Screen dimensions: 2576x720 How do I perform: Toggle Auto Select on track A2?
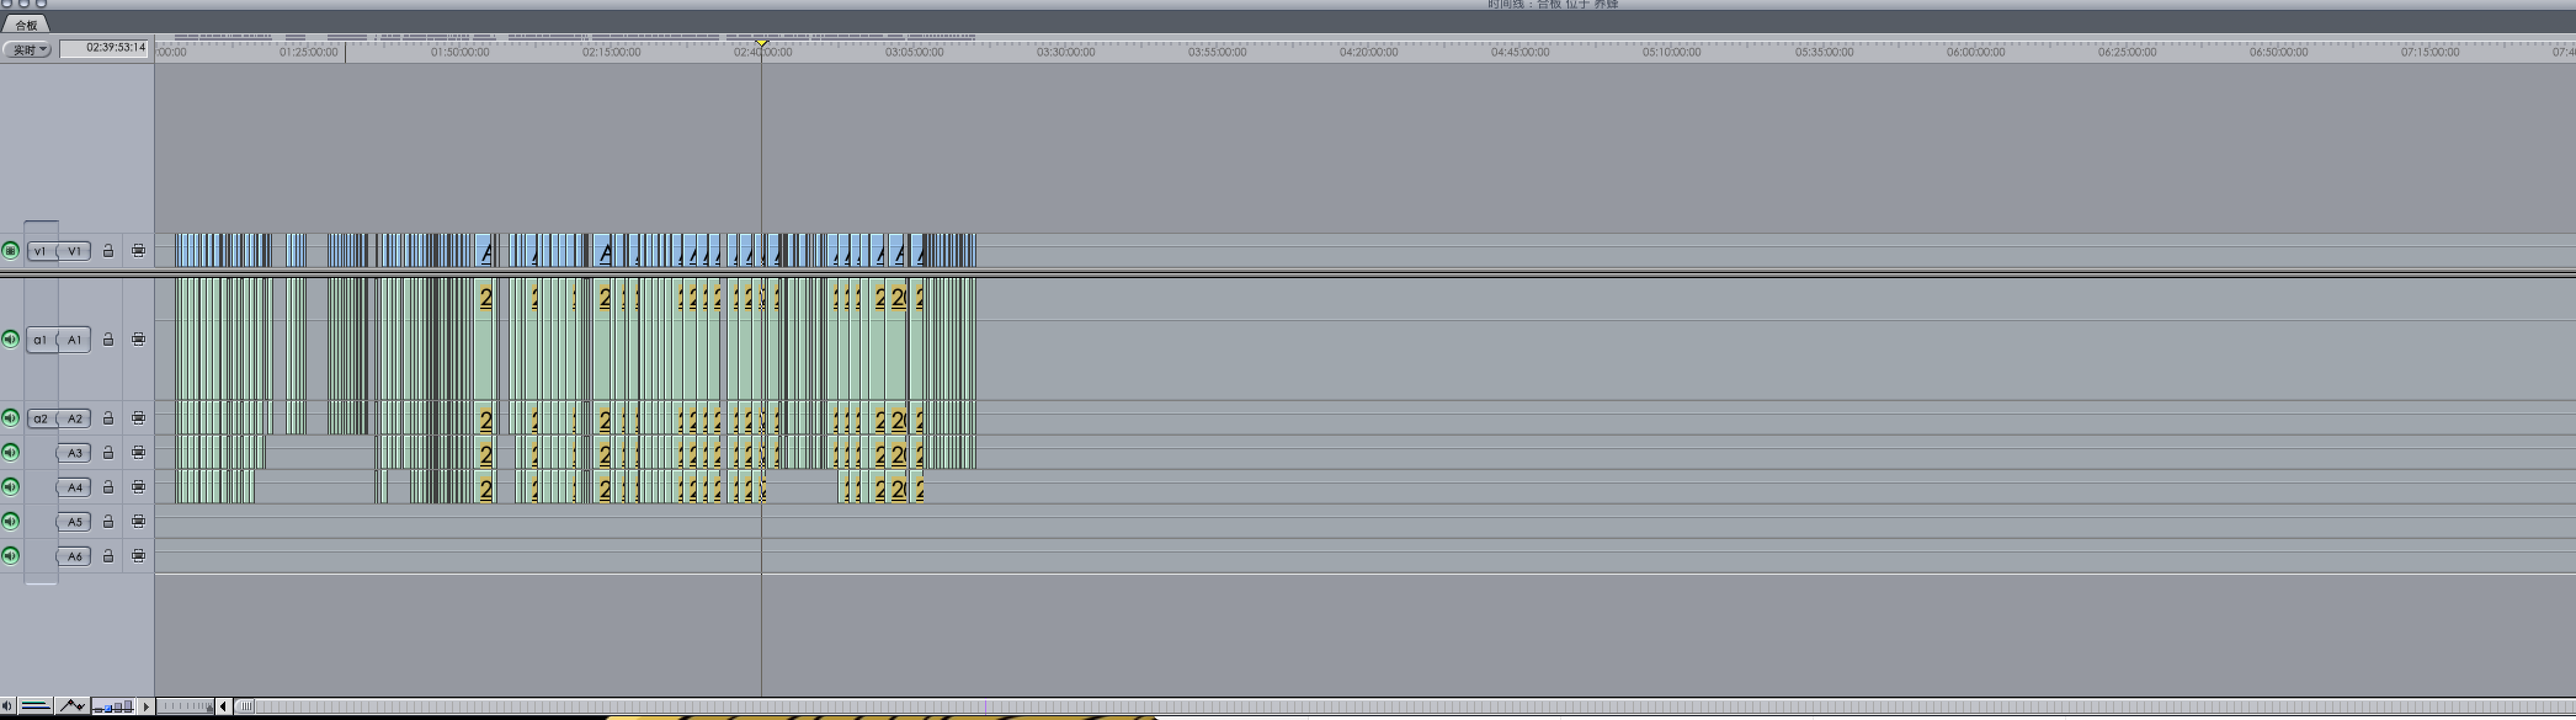point(138,418)
